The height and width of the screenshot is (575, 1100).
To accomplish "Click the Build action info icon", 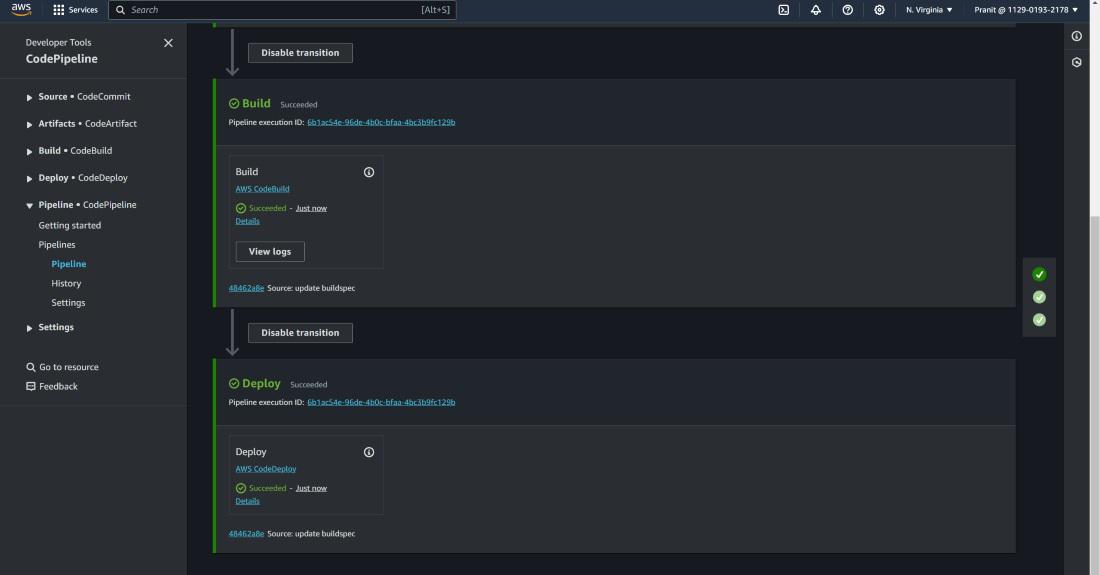I will tap(369, 172).
